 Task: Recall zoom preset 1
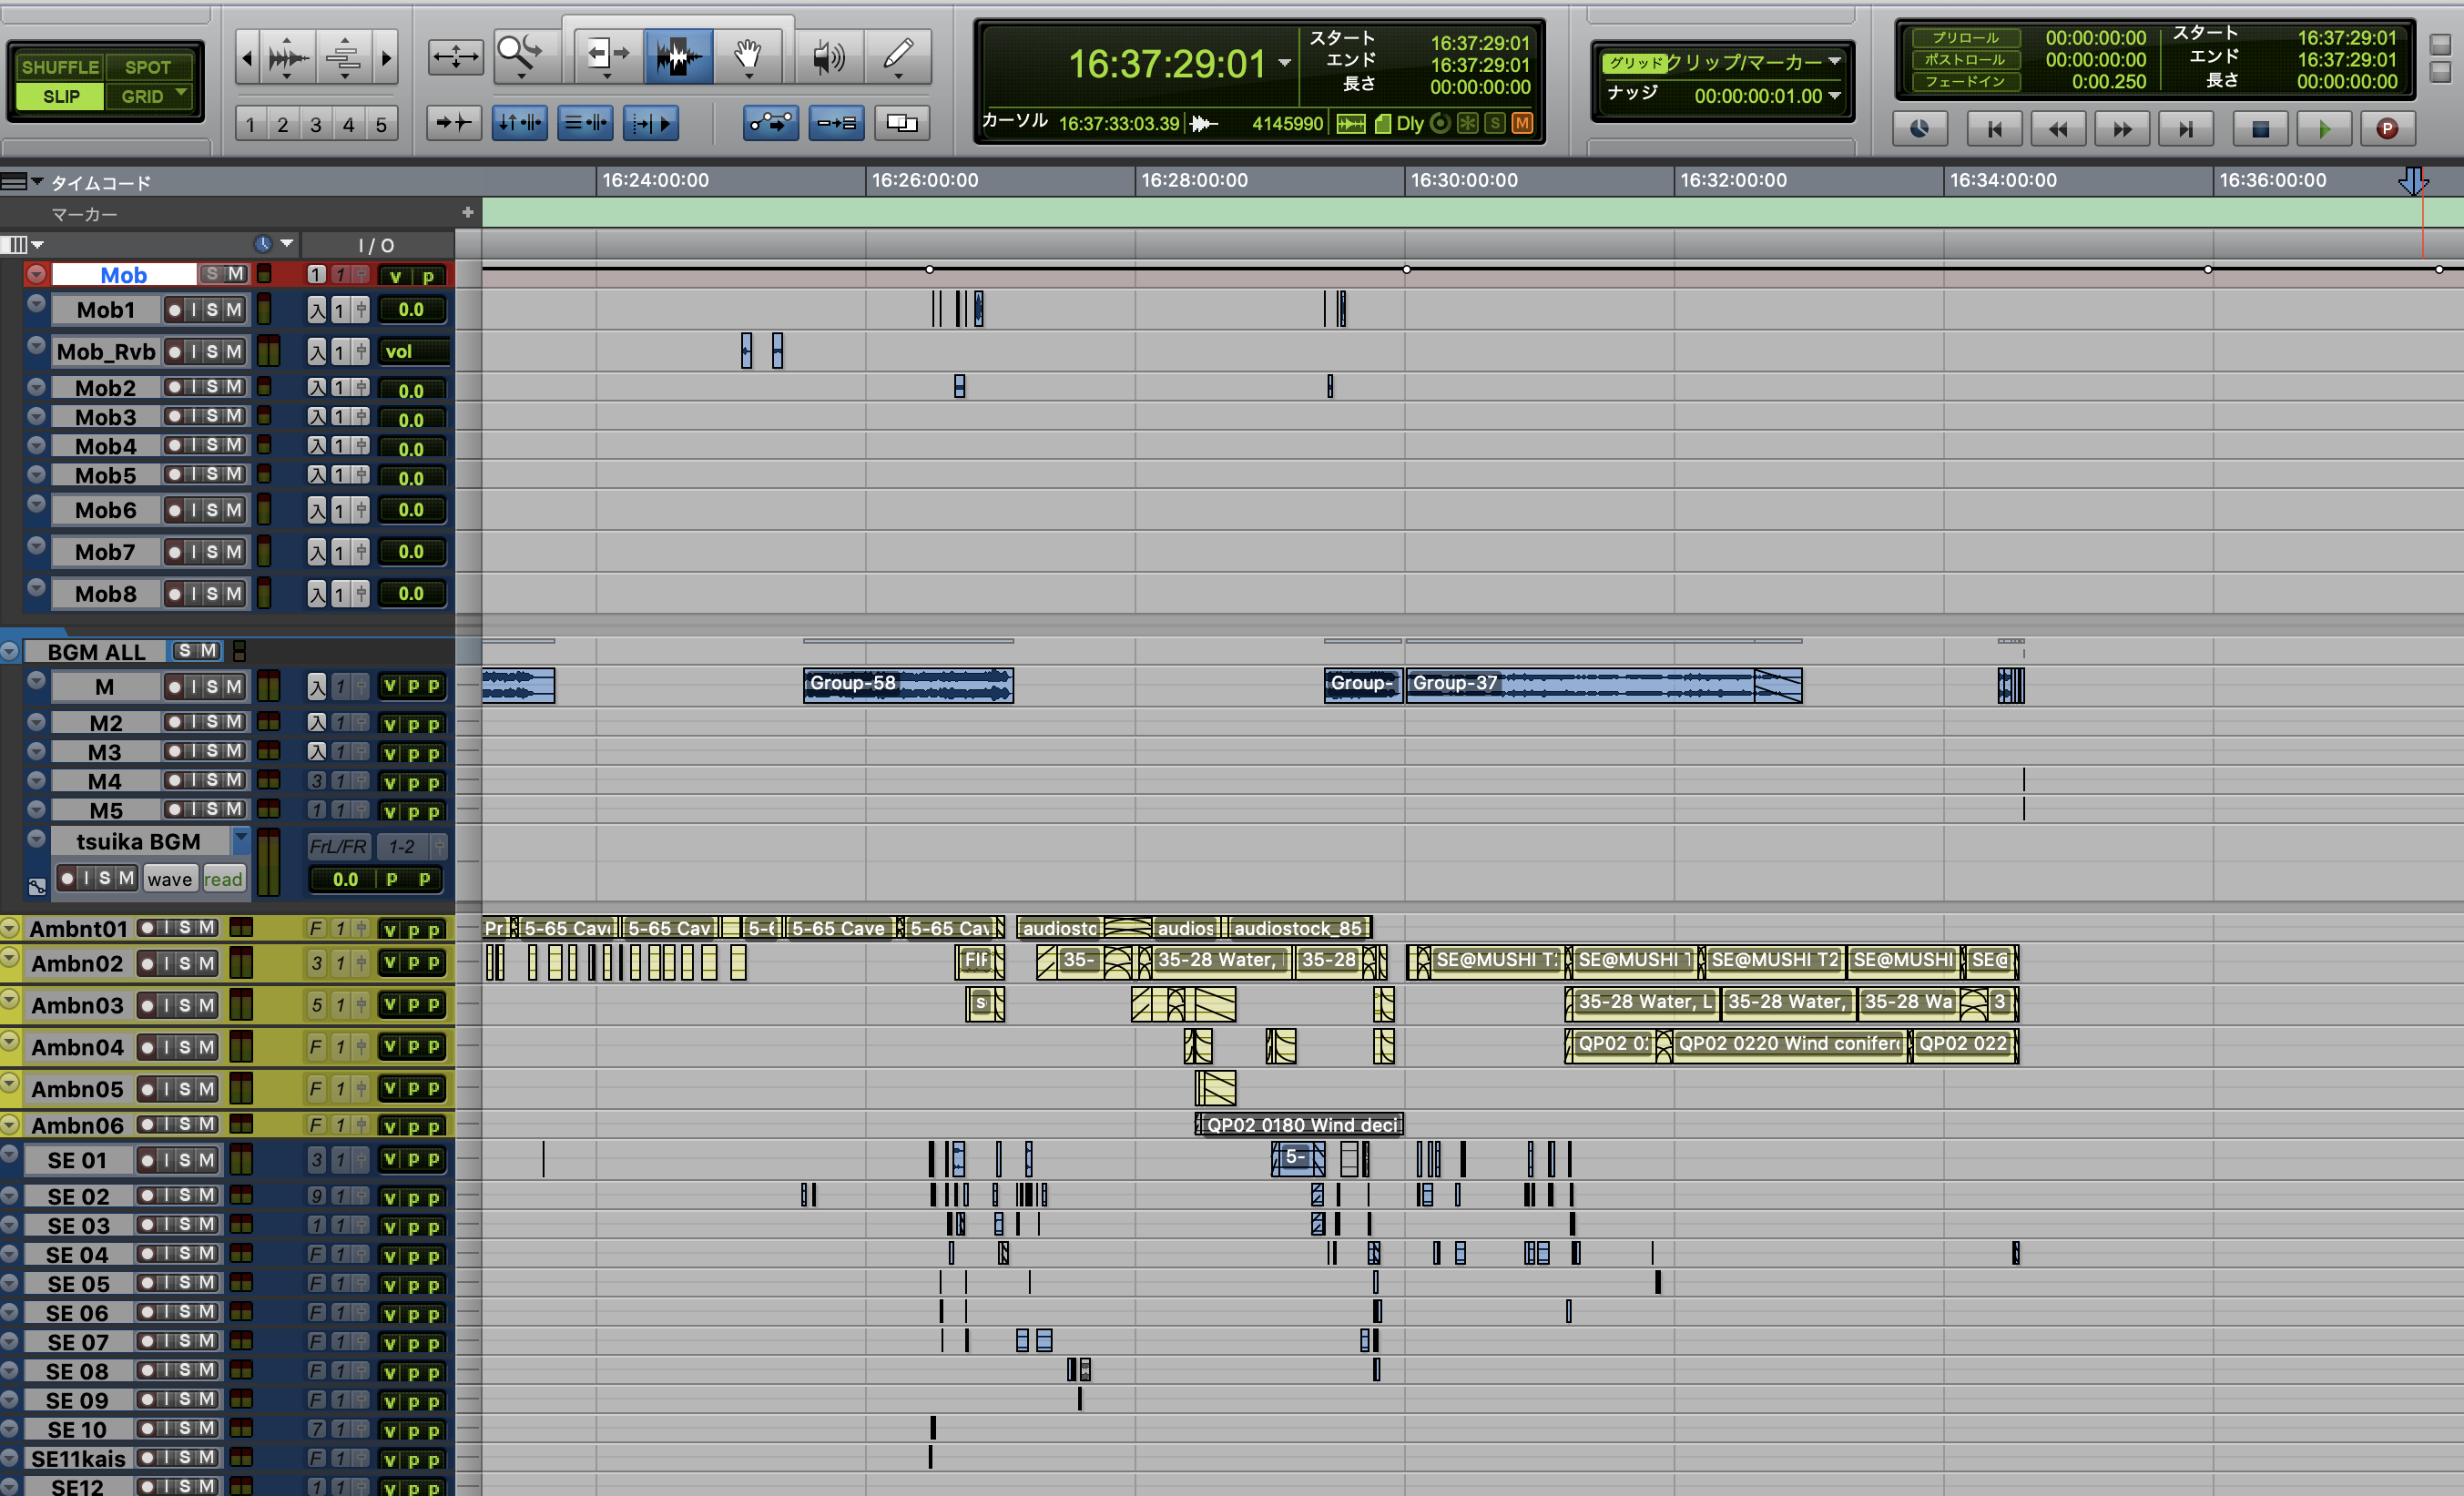click(x=250, y=125)
